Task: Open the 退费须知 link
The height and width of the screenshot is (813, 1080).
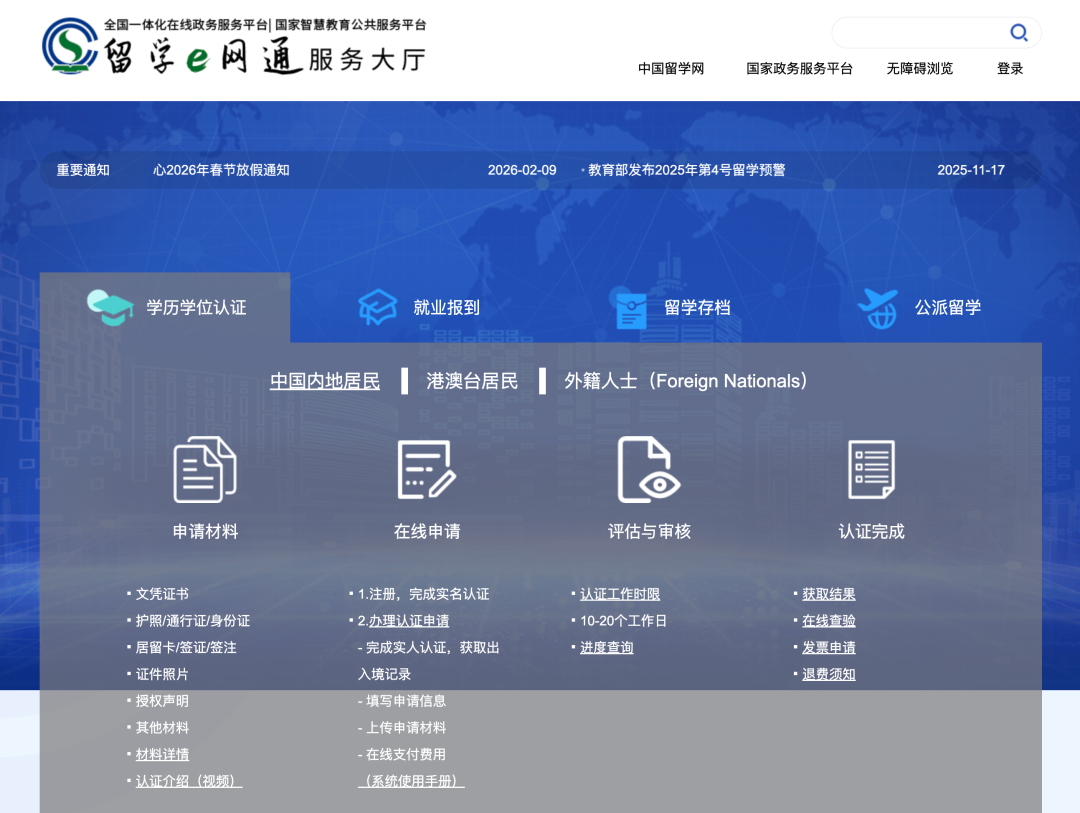Action: (827, 673)
